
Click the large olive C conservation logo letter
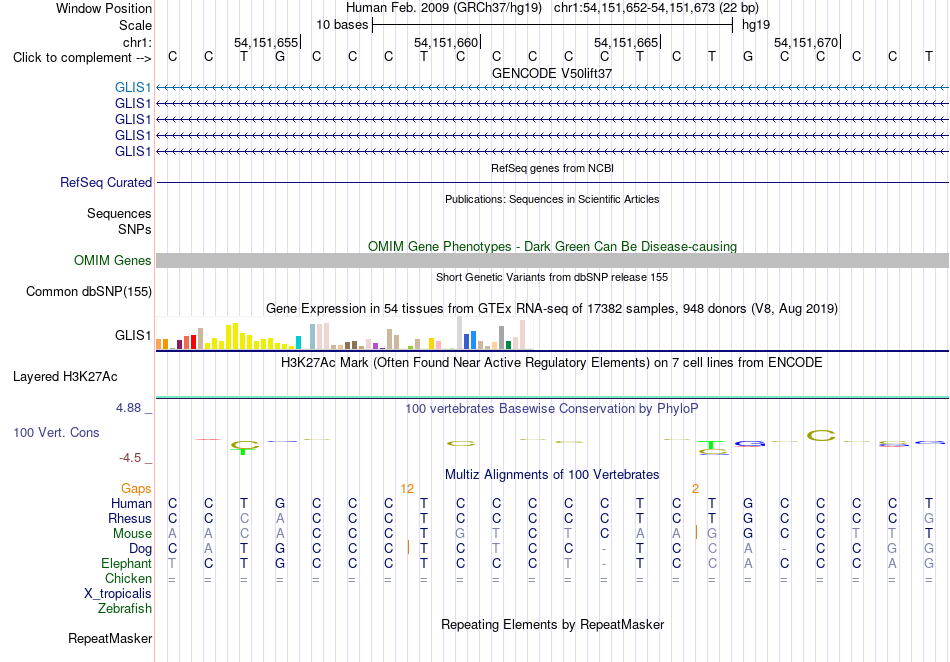click(x=821, y=435)
